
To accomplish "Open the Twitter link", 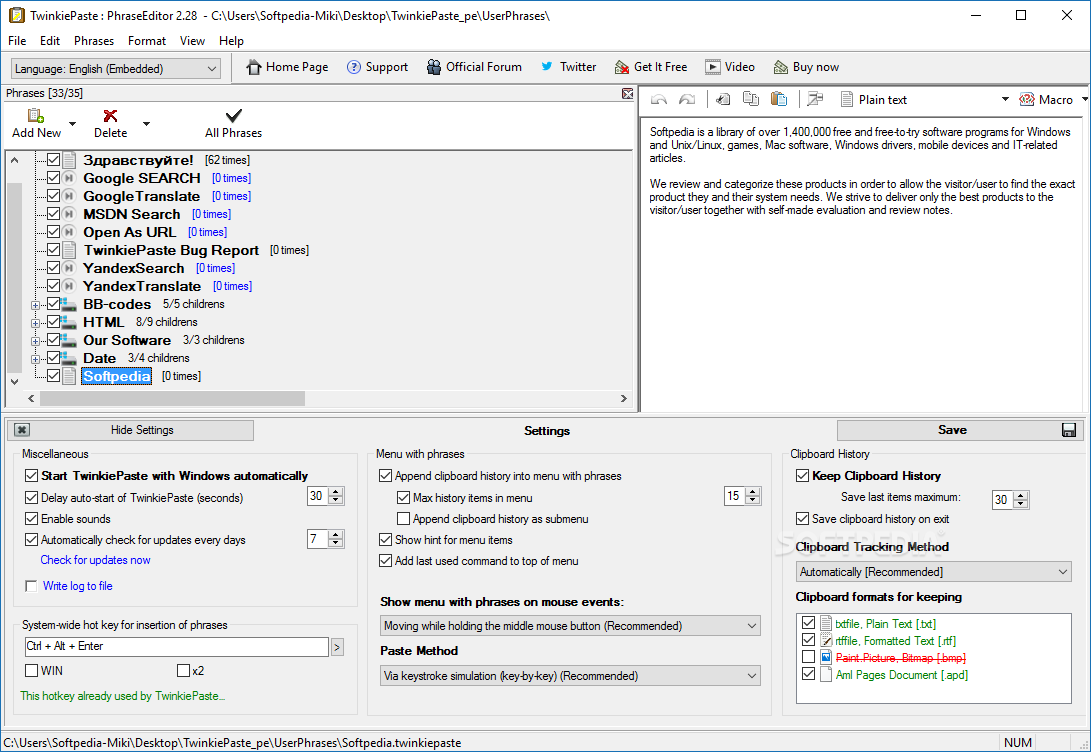I will (x=568, y=67).
